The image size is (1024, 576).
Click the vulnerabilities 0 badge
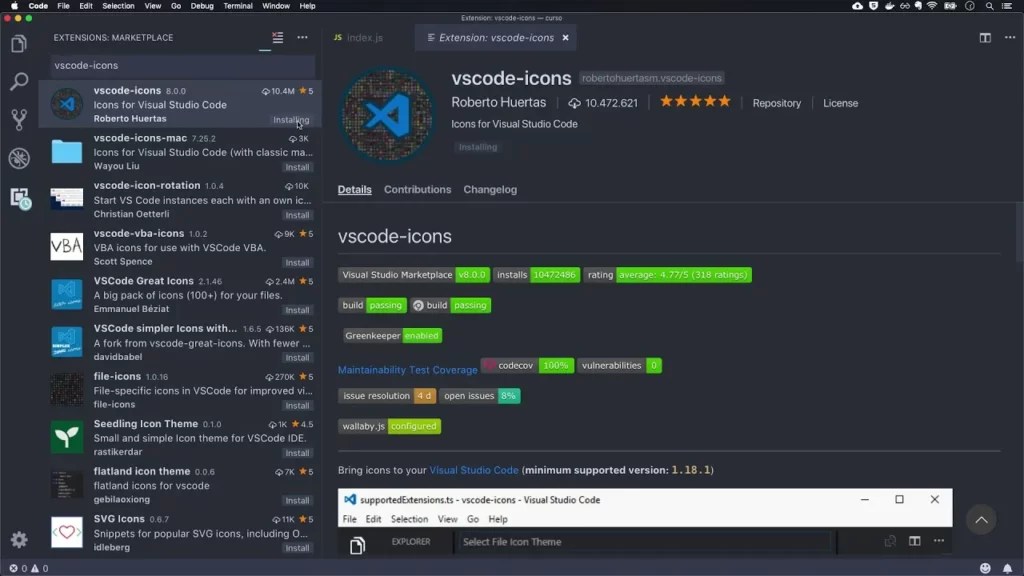coord(620,366)
